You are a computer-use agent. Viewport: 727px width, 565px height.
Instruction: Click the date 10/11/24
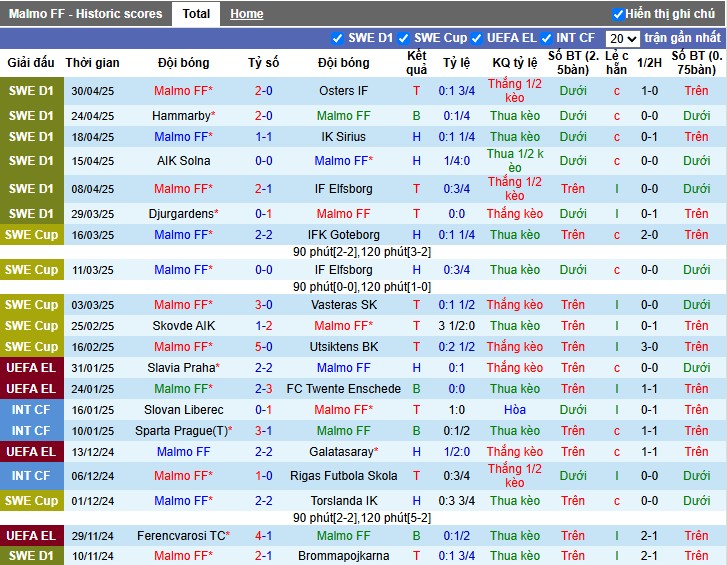tap(93, 556)
